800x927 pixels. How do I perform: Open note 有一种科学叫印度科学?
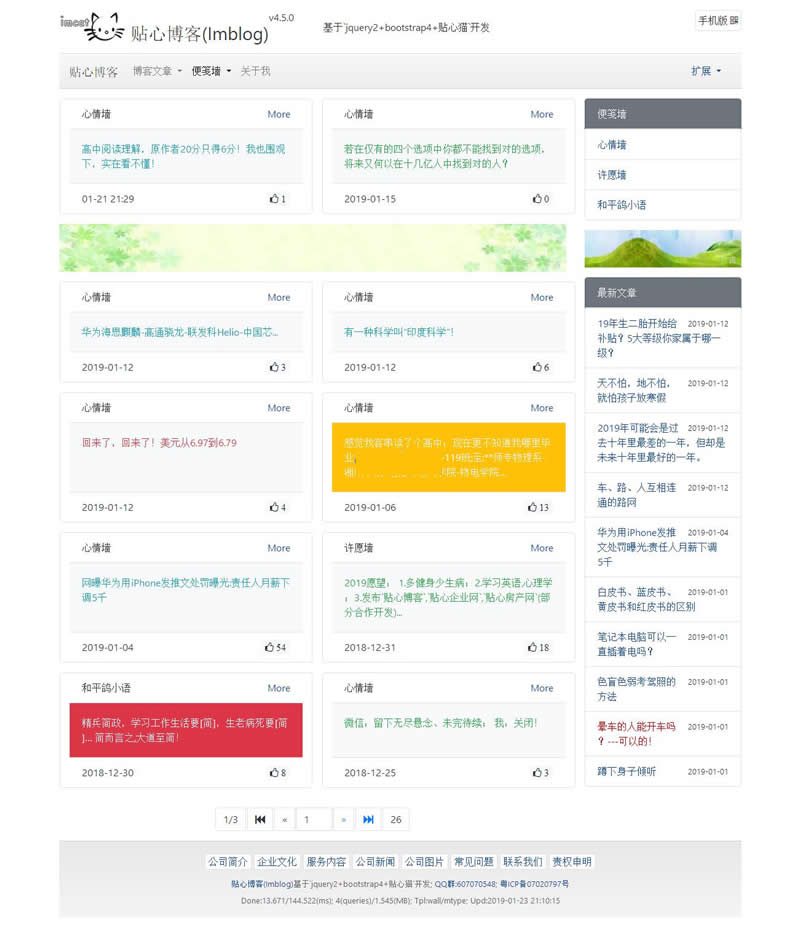(399, 332)
